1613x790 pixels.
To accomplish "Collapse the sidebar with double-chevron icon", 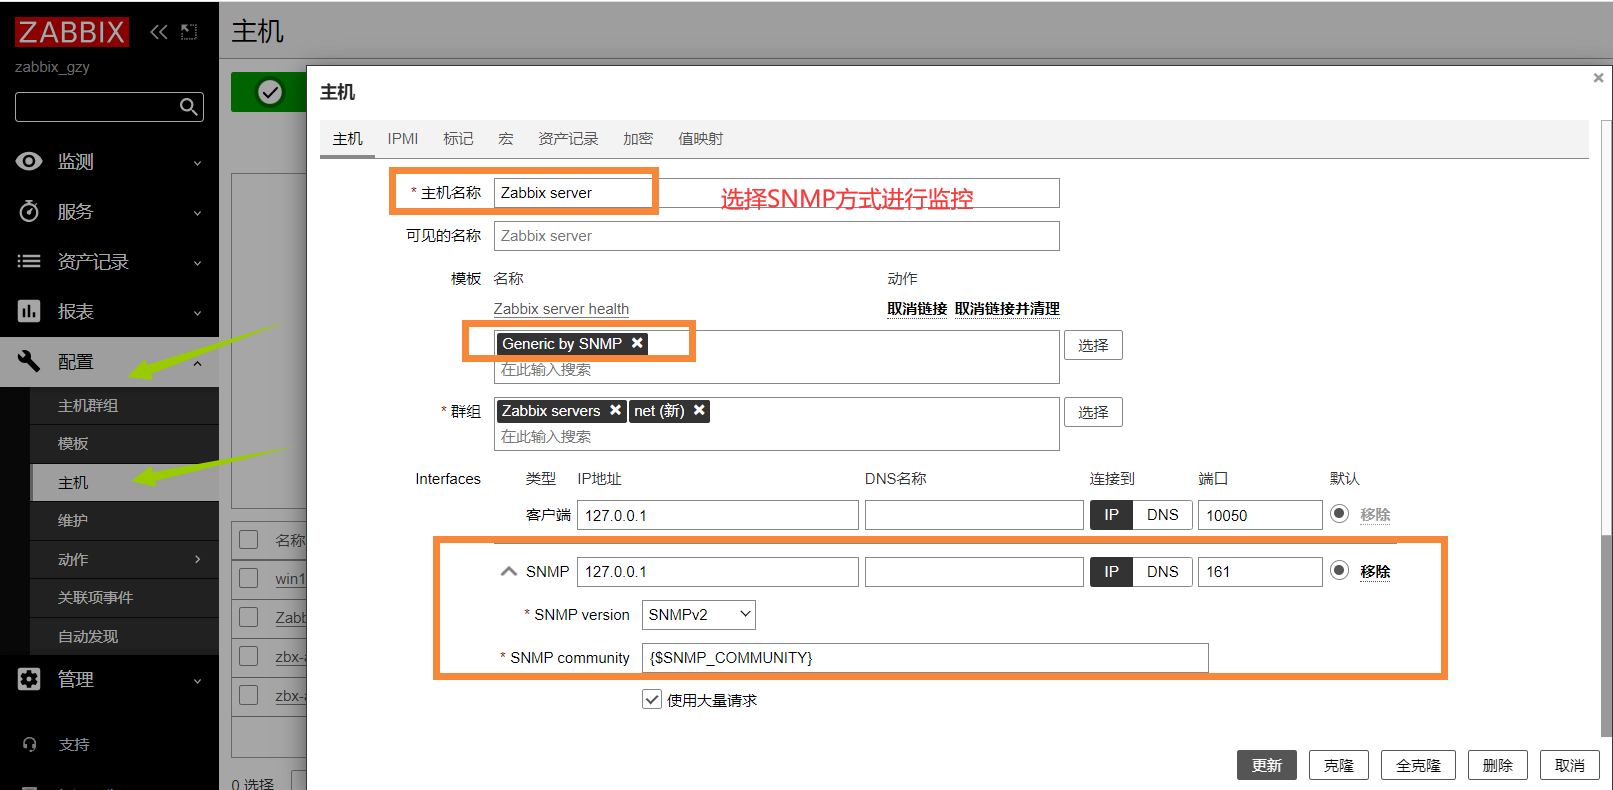I will [x=159, y=32].
